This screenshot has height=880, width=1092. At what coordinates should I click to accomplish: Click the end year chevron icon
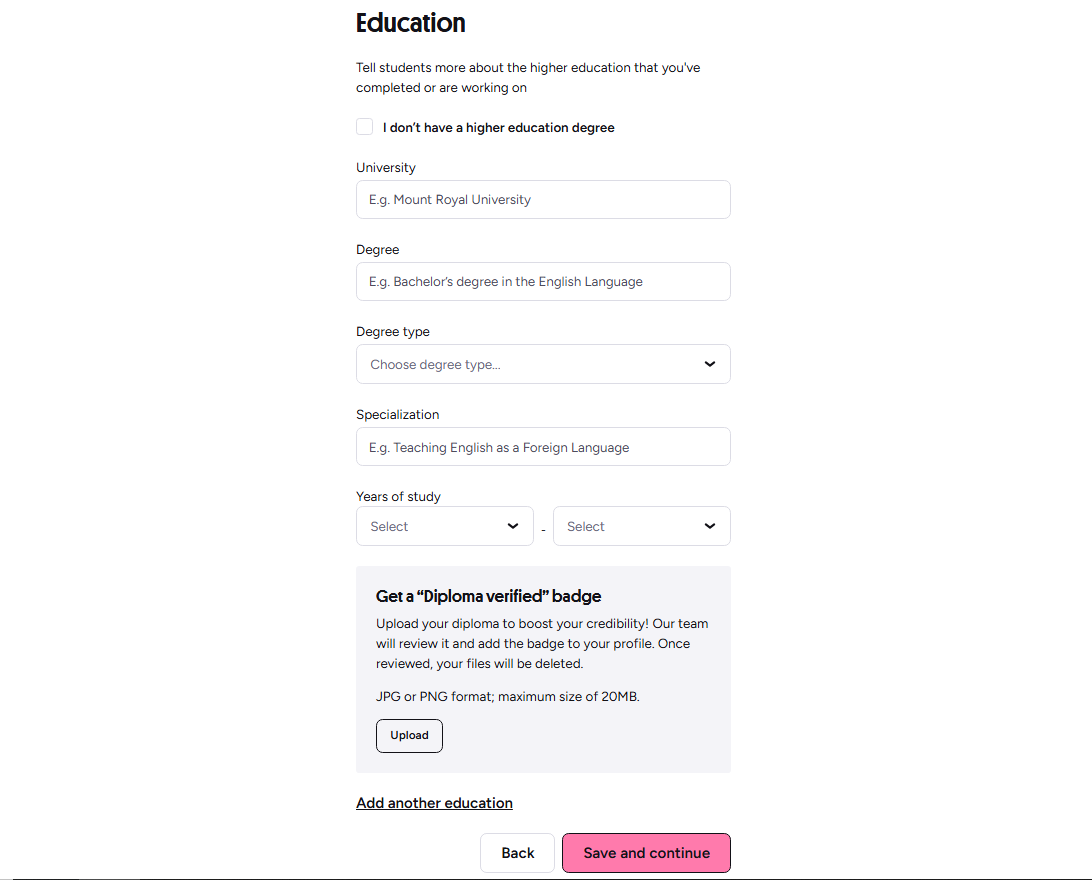point(710,526)
